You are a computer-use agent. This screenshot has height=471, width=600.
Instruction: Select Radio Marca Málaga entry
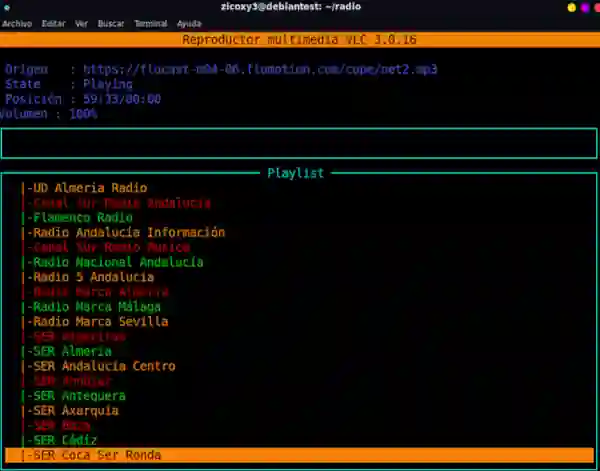[98, 307]
